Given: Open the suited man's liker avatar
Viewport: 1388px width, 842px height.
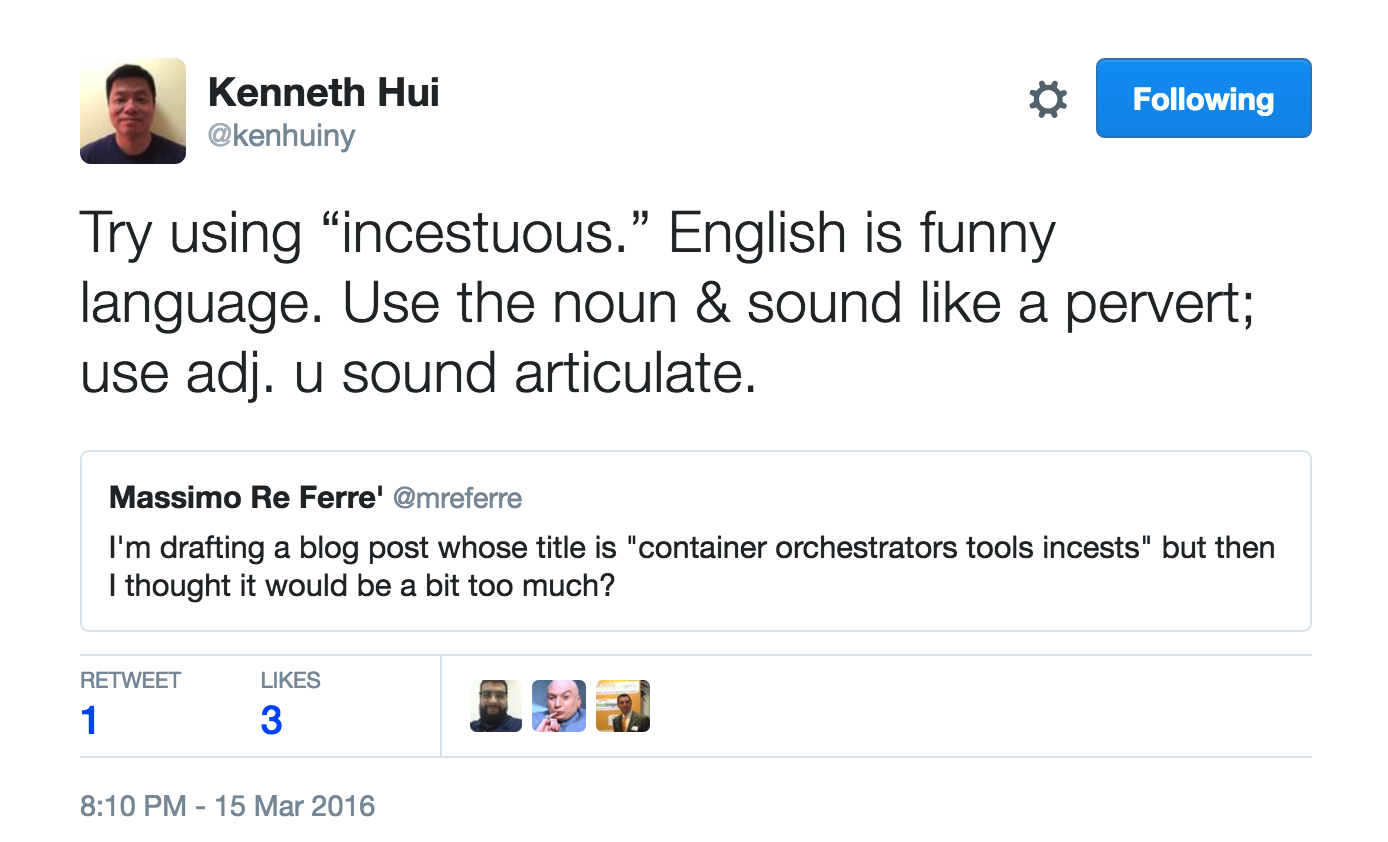Looking at the screenshot, I should 622,706.
